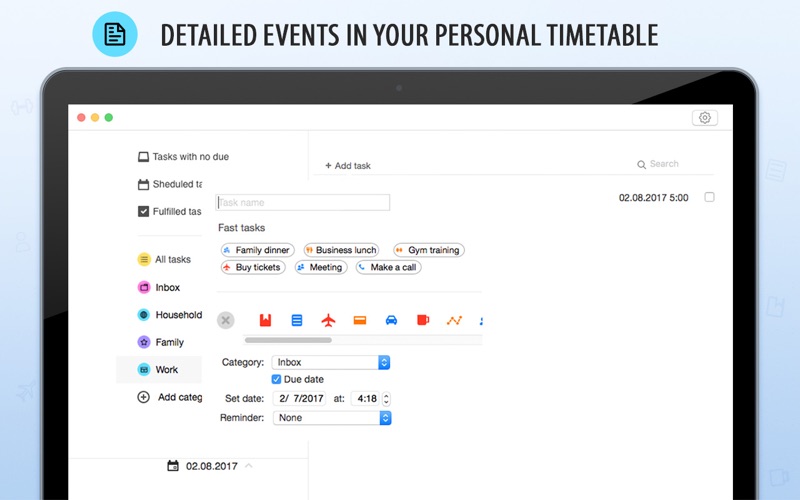Open the Household category
This screenshot has width=800, height=500.
coord(170,315)
